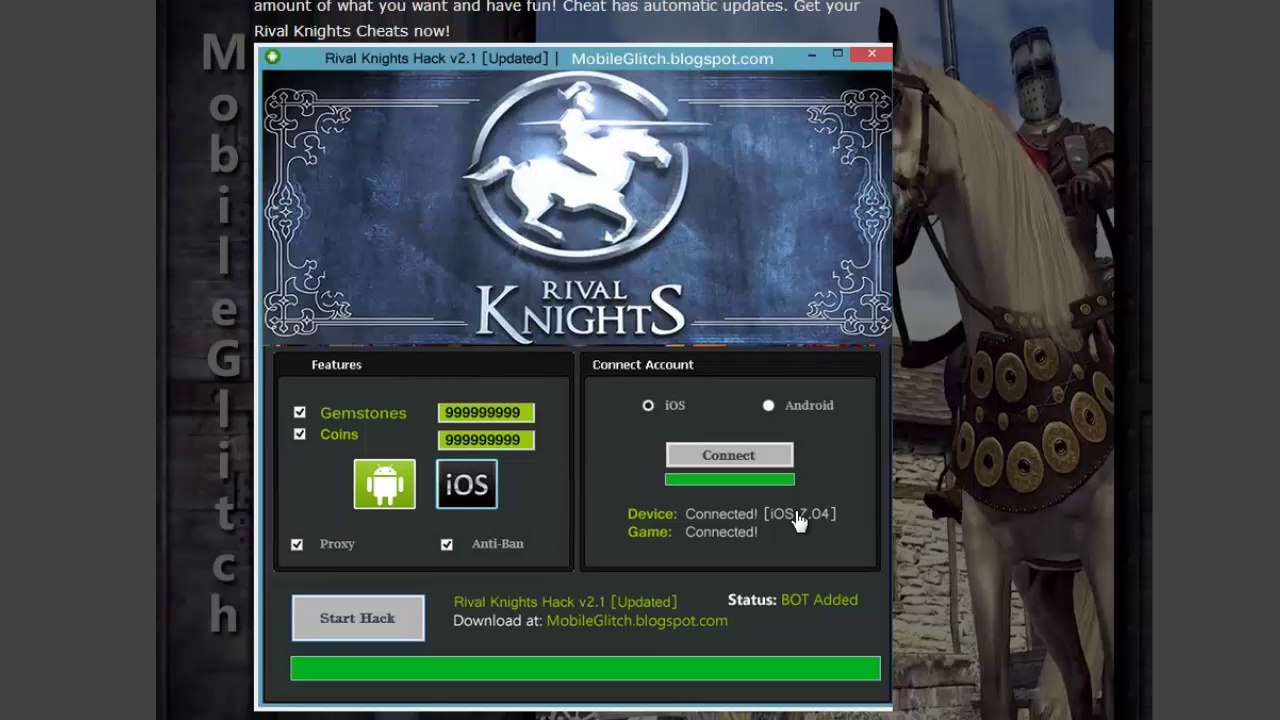Screen dimensions: 1280x720
Task: Click the Game 'Connected!' status text
Action: pos(721,532)
